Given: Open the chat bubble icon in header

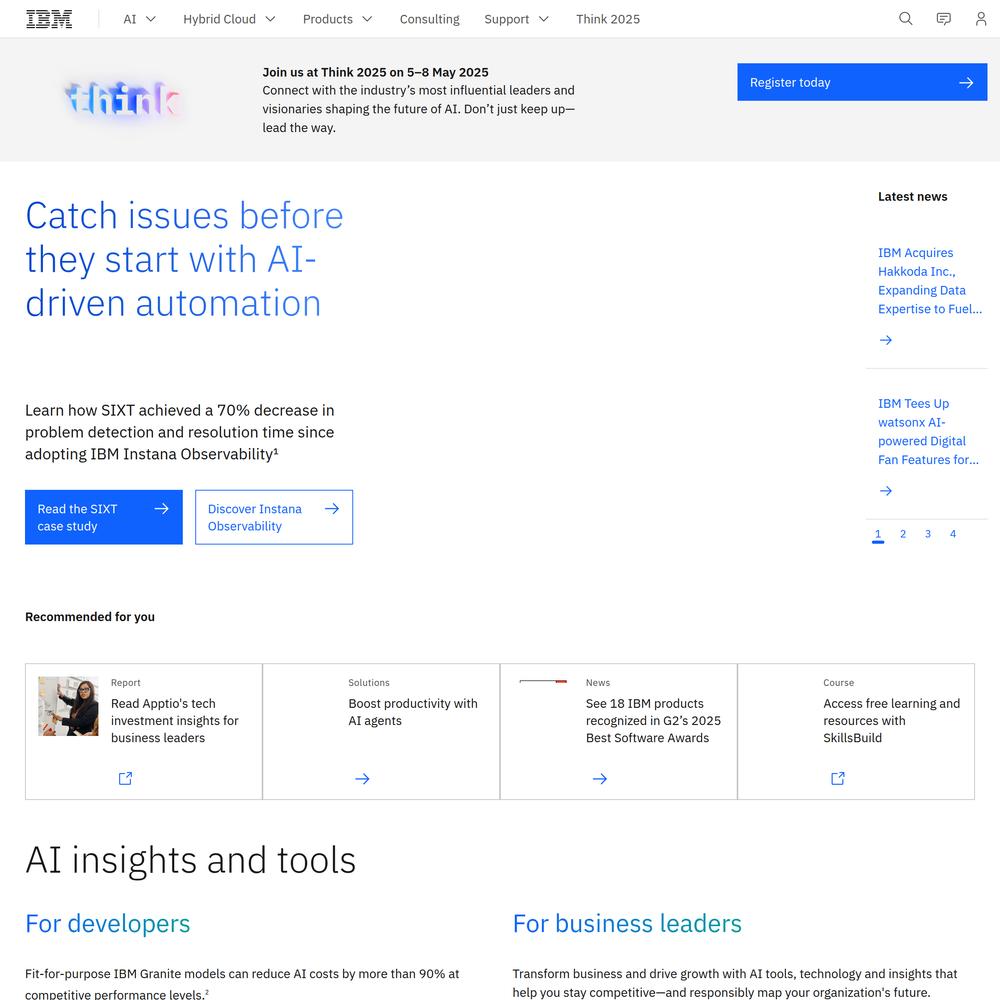Looking at the screenshot, I should [943, 18].
